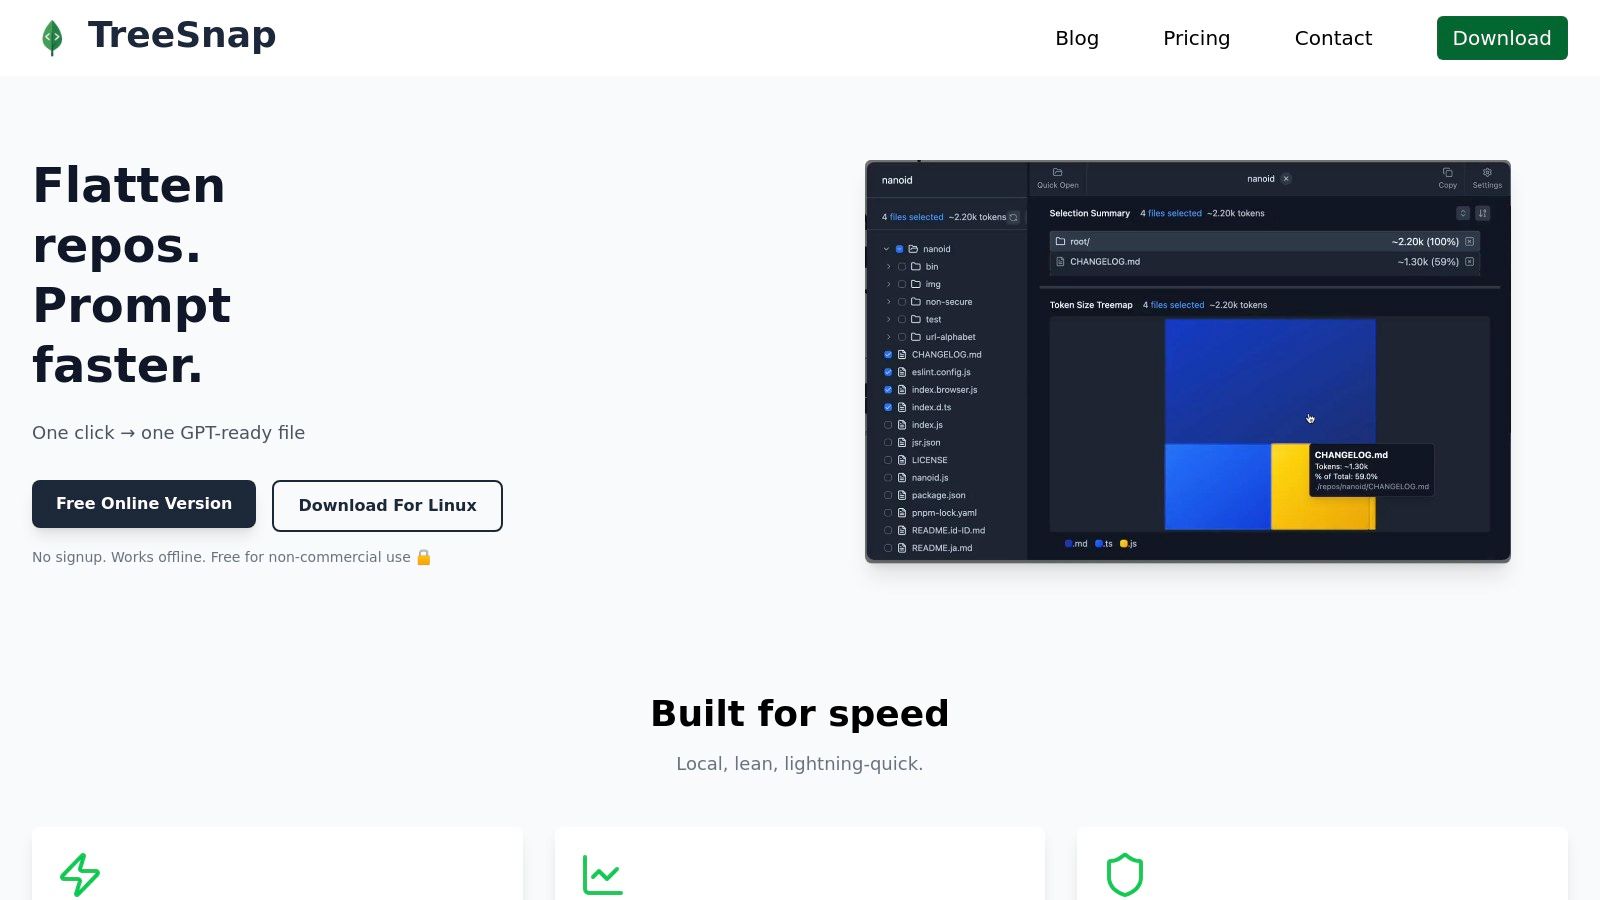1600x900 pixels.
Task: Select the yellow .js treemap block
Action: click(1290, 488)
